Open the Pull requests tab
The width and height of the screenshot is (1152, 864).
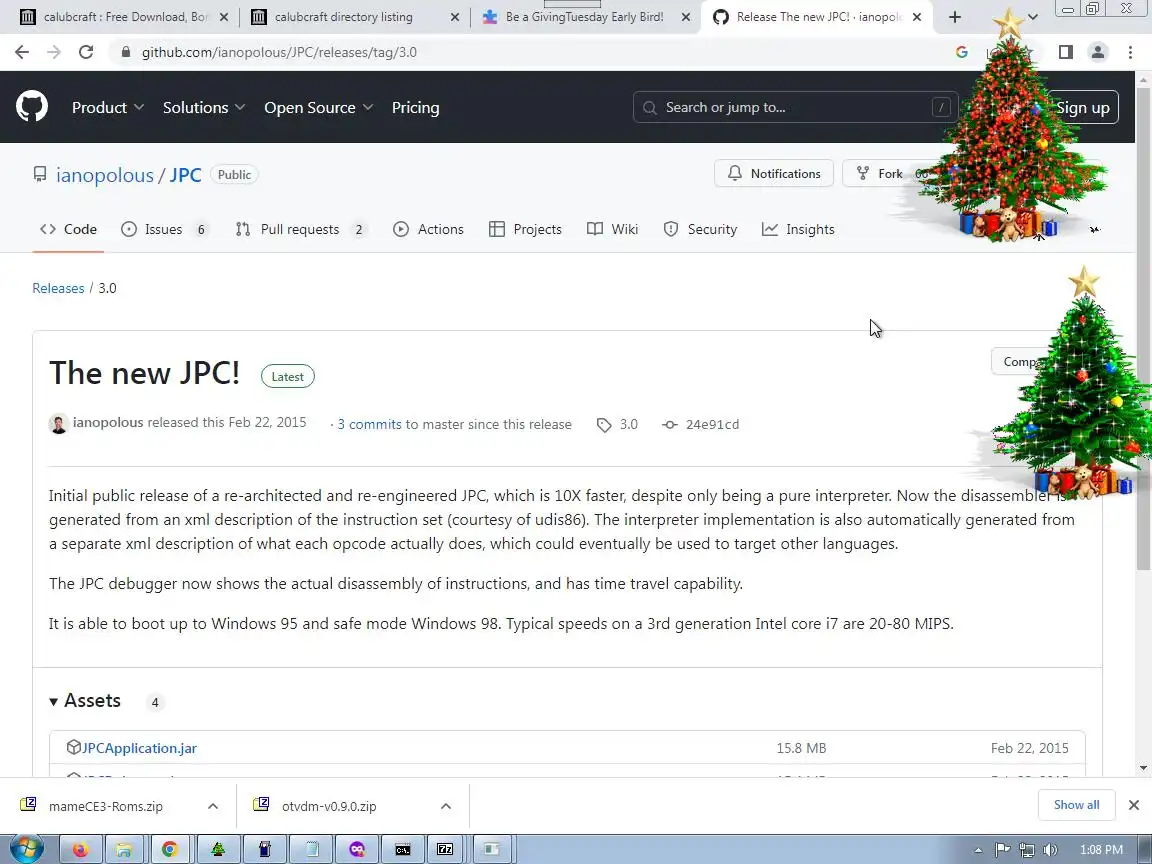pos(301,229)
